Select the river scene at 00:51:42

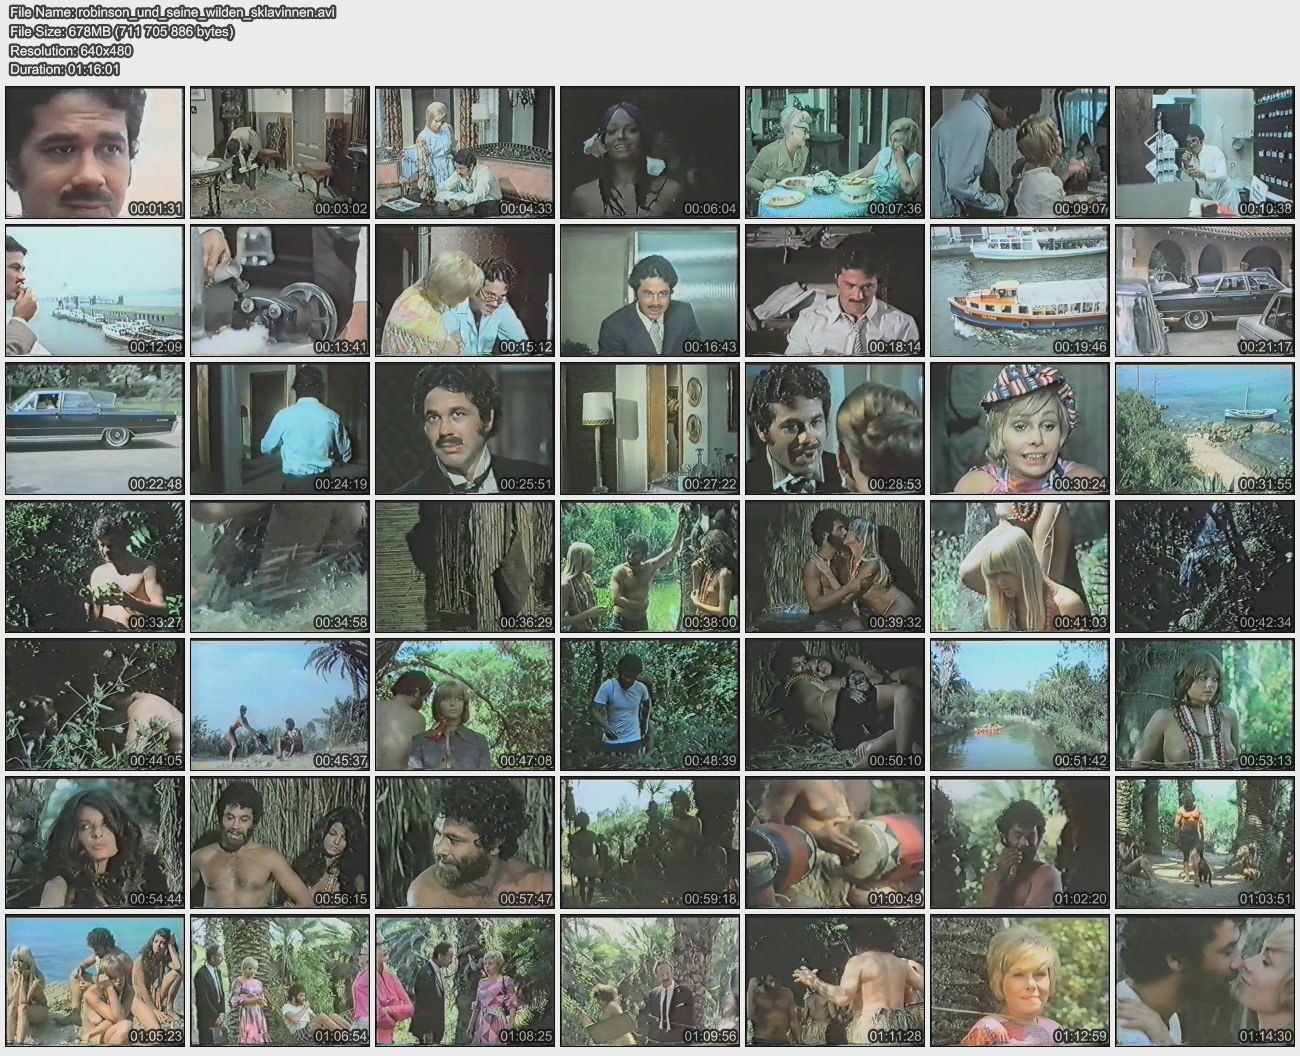1020,704
